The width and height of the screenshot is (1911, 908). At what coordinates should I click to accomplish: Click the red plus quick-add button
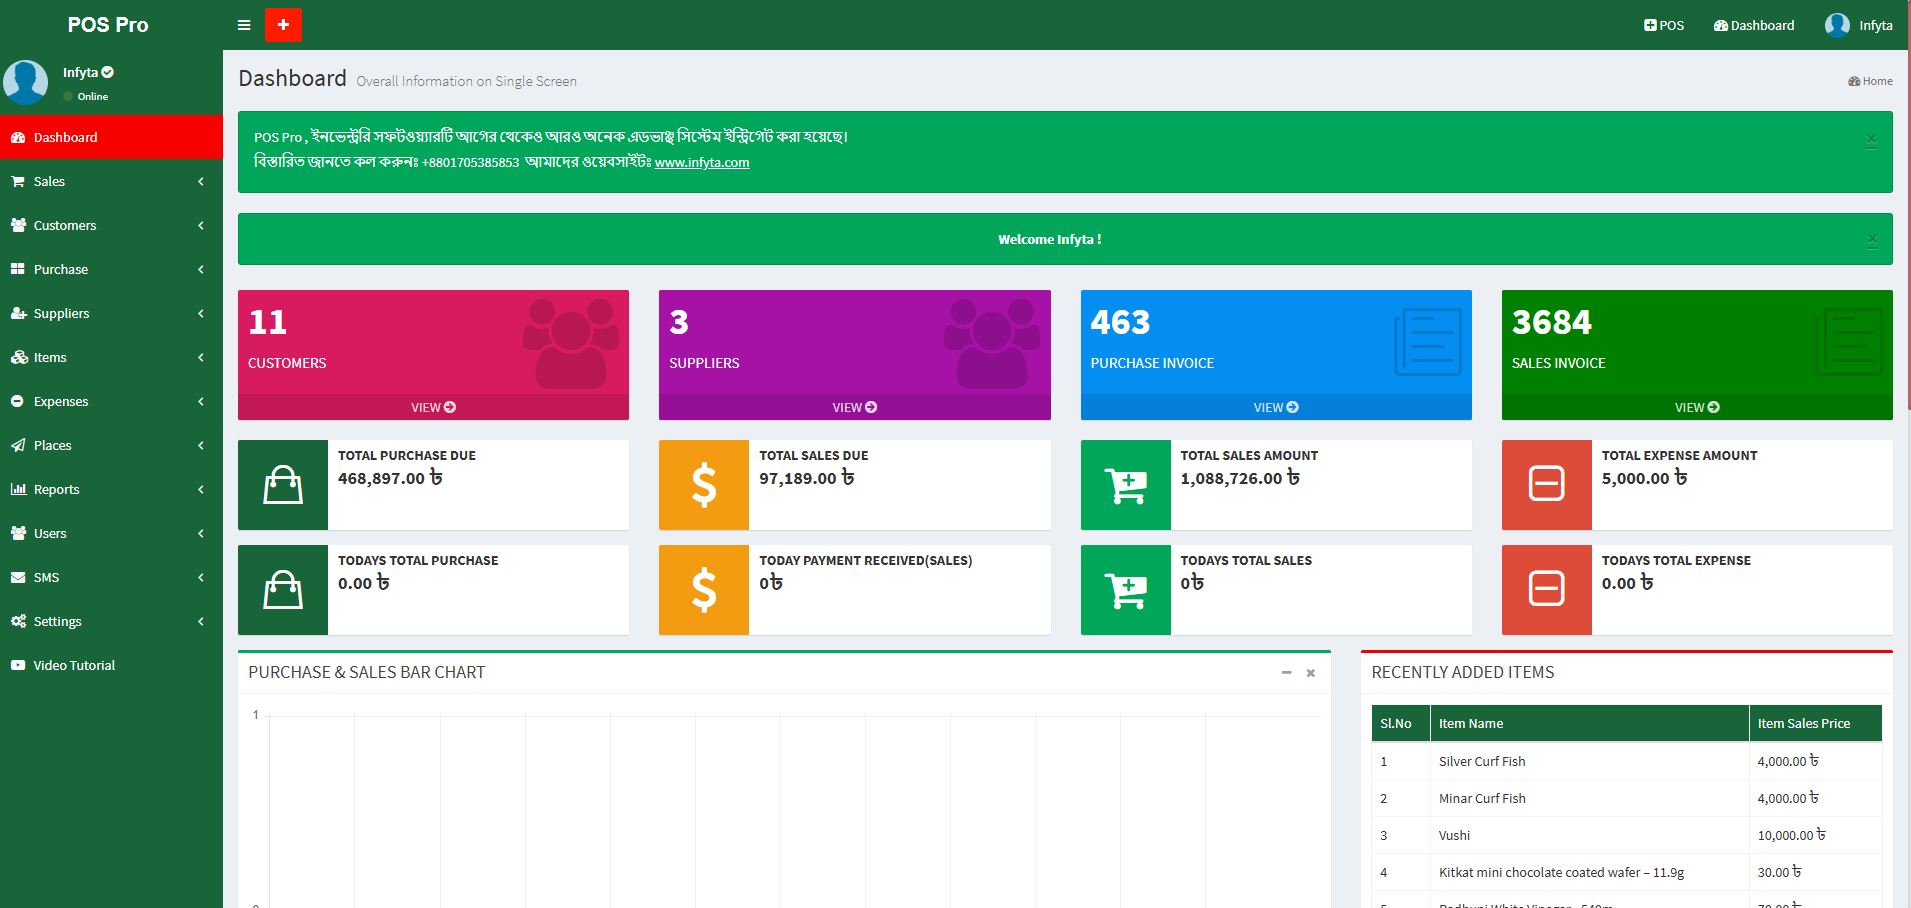(x=283, y=25)
